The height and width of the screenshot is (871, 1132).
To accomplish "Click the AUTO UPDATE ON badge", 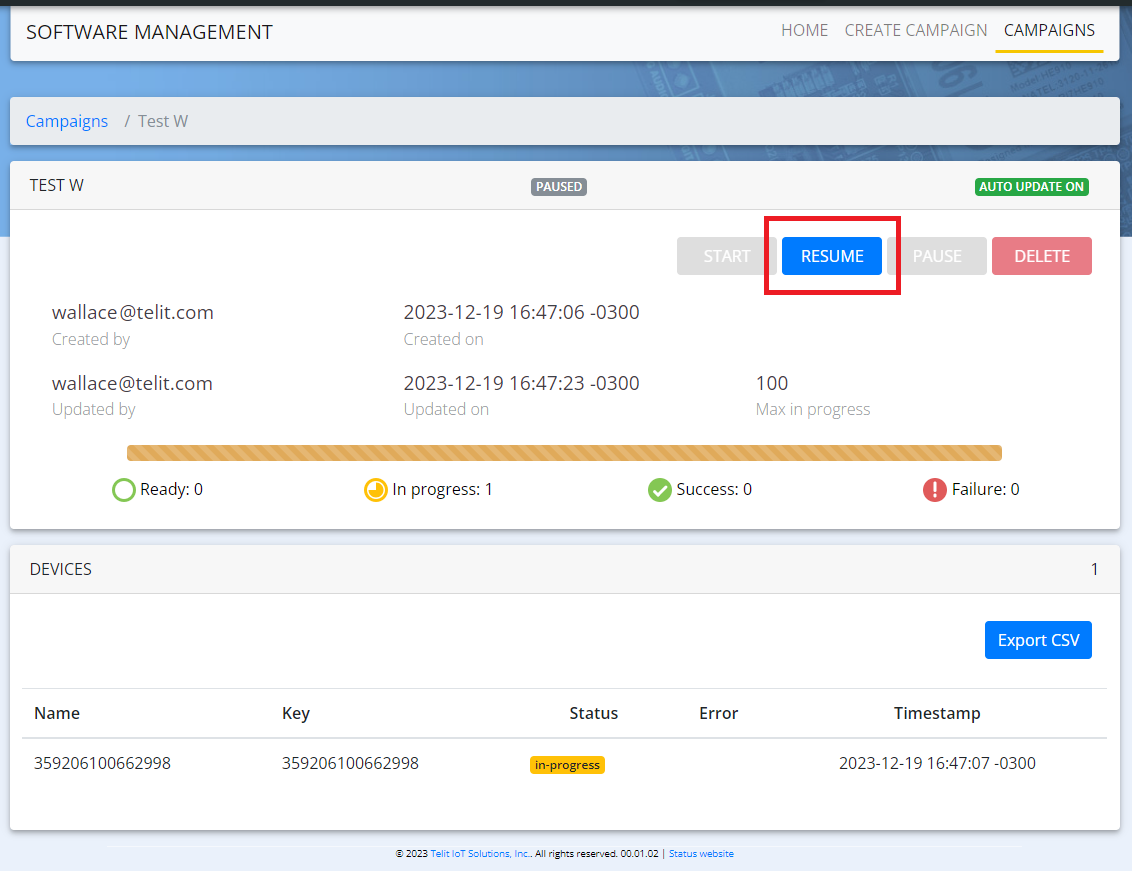I will coord(1032,187).
